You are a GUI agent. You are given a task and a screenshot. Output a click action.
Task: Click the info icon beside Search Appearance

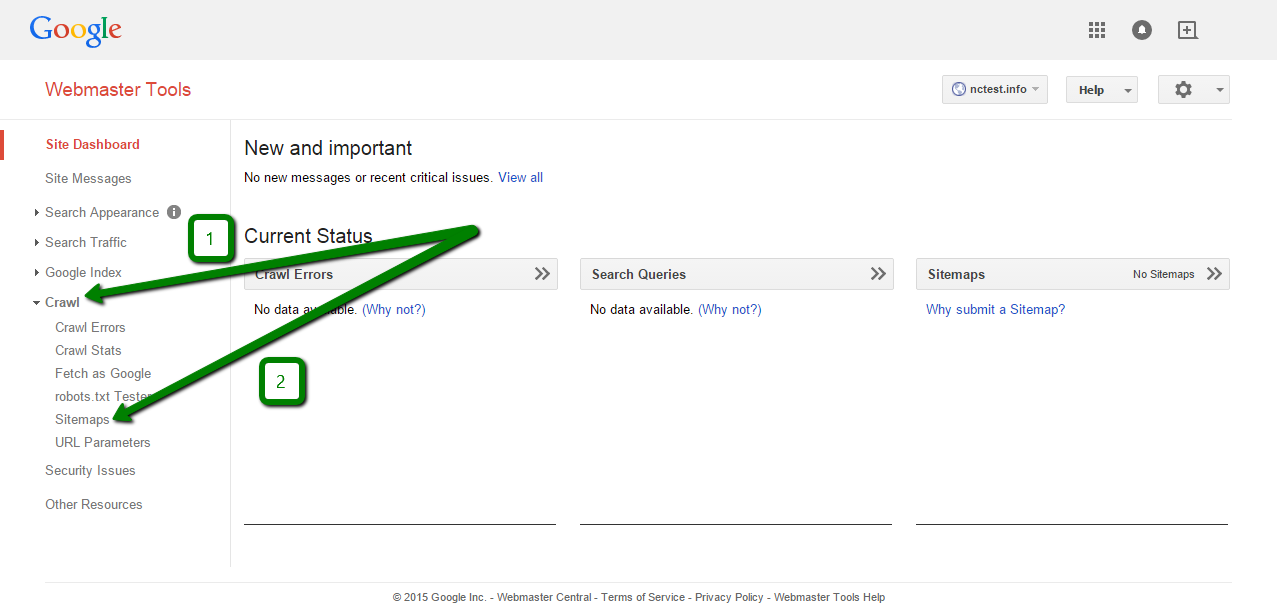point(174,212)
